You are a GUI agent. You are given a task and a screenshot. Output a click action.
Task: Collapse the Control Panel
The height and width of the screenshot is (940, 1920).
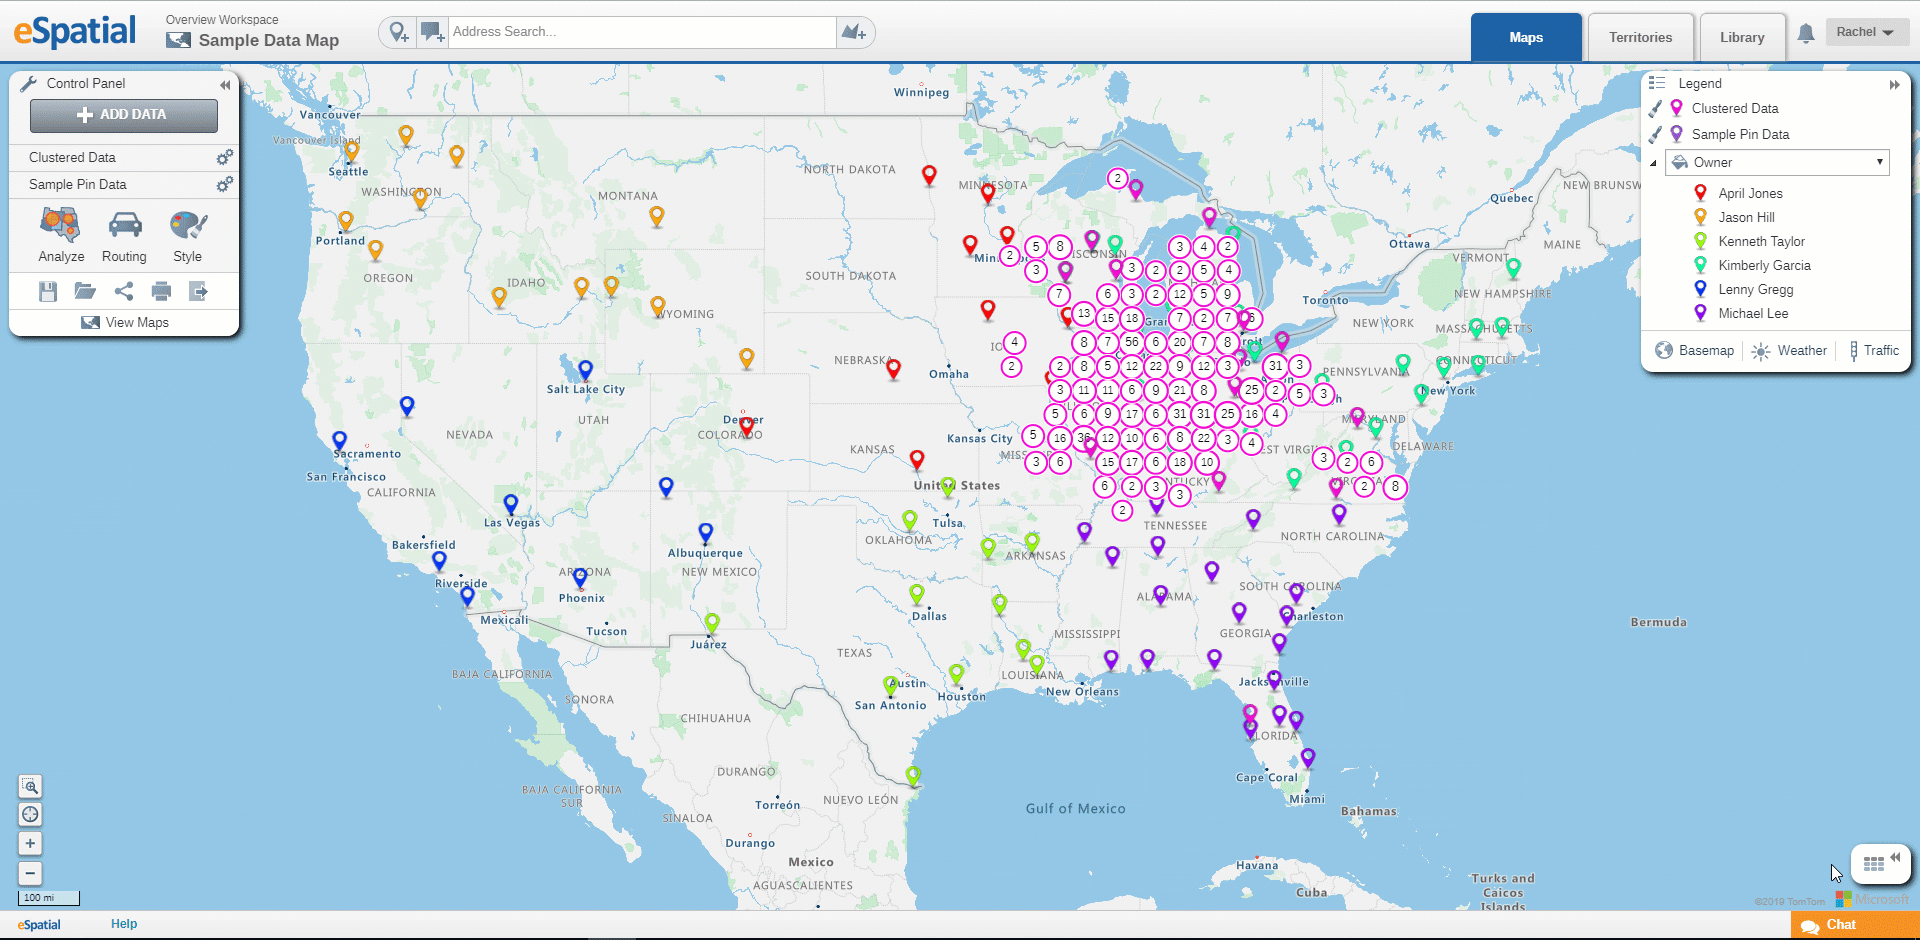click(x=225, y=85)
